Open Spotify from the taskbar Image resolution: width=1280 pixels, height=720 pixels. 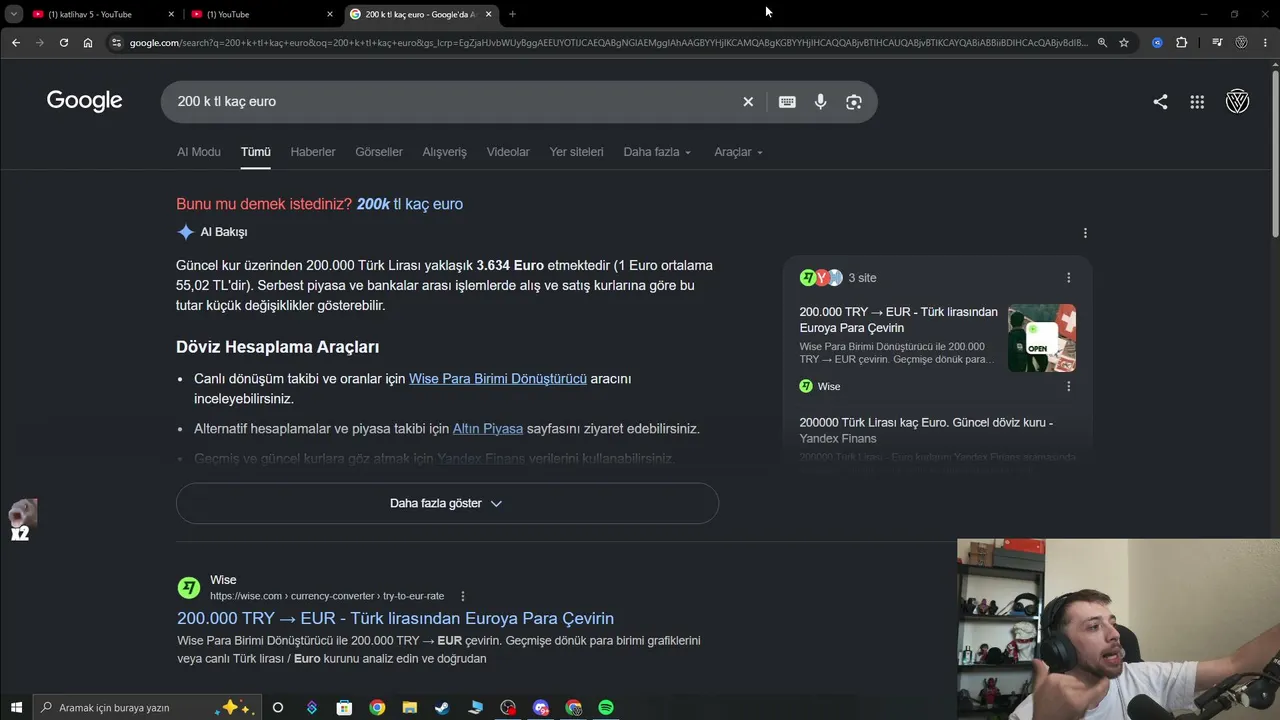point(606,708)
